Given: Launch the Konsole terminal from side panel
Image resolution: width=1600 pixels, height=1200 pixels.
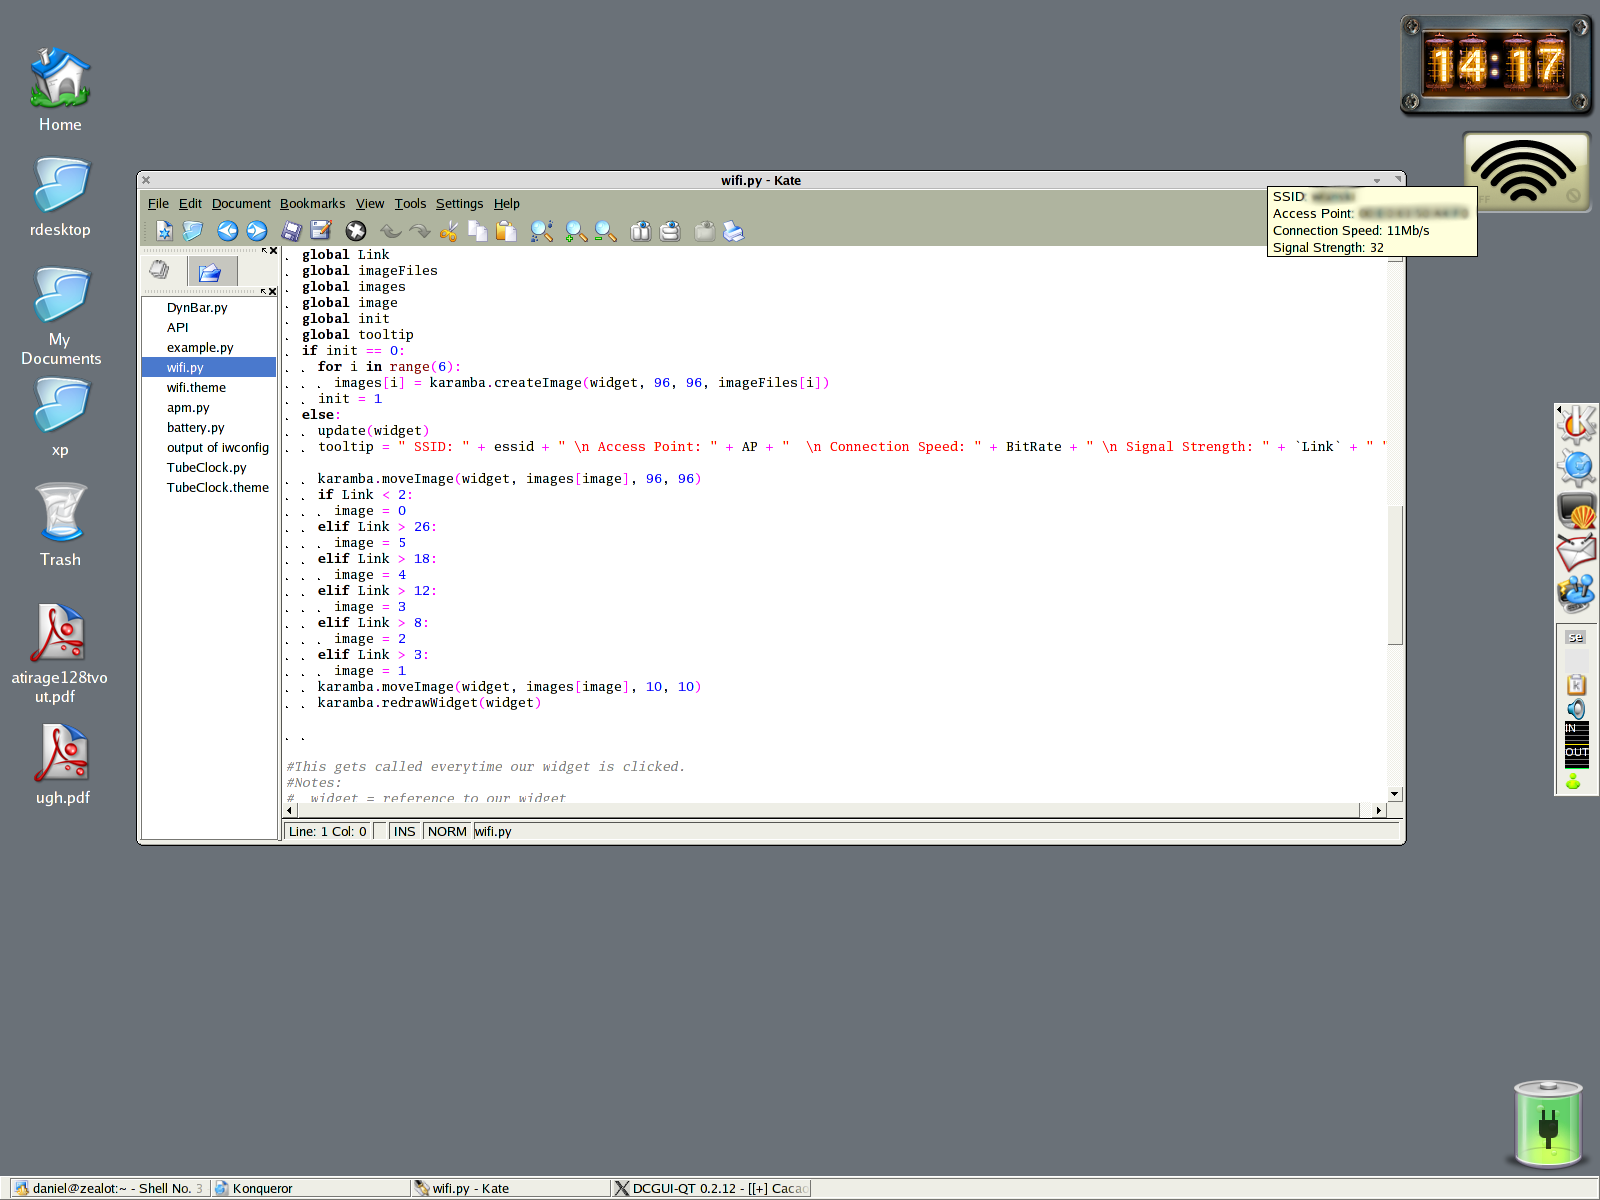Looking at the screenshot, I should 1577,511.
